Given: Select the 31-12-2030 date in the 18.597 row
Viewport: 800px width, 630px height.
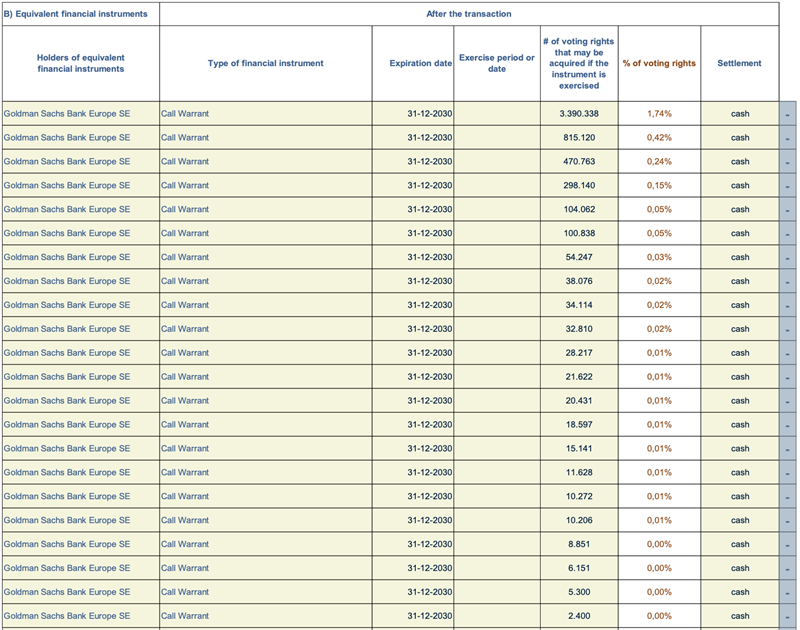Looking at the screenshot, I should click(430, 425).
